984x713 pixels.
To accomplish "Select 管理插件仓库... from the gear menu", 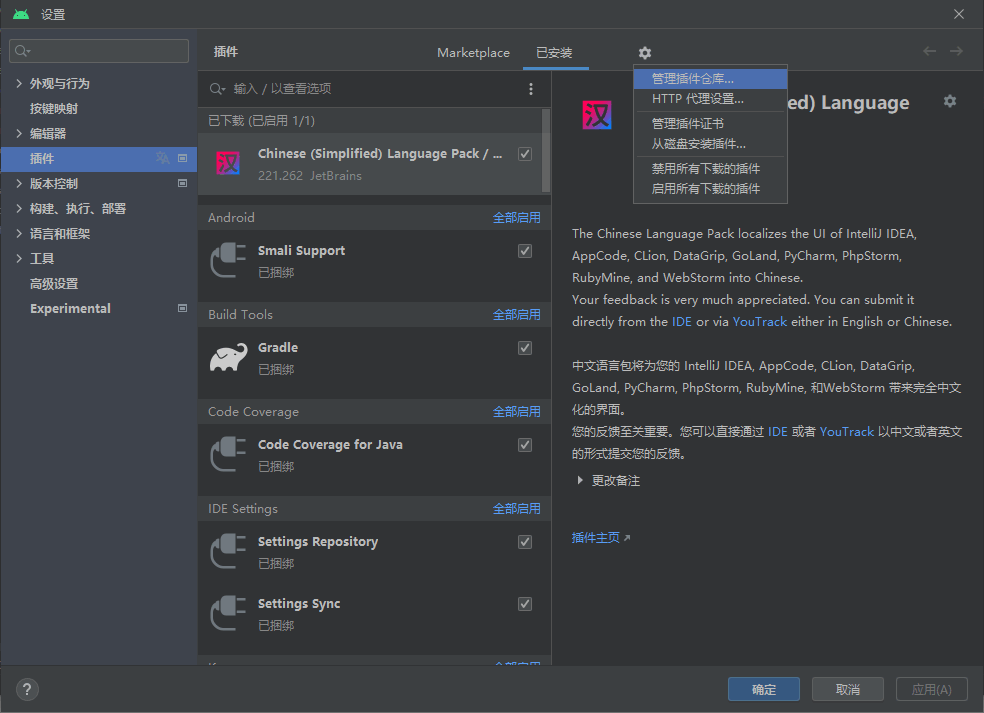I will coord(710,78).
